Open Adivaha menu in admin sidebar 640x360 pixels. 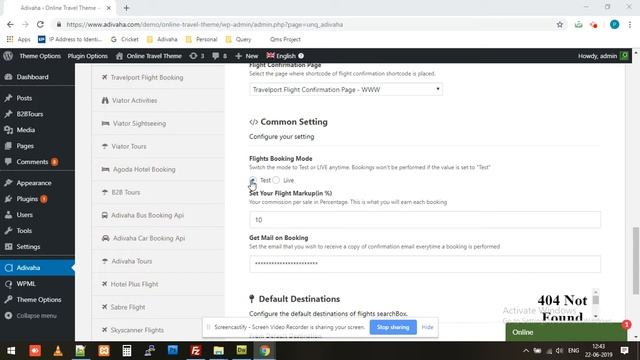(x=37, y=268)
